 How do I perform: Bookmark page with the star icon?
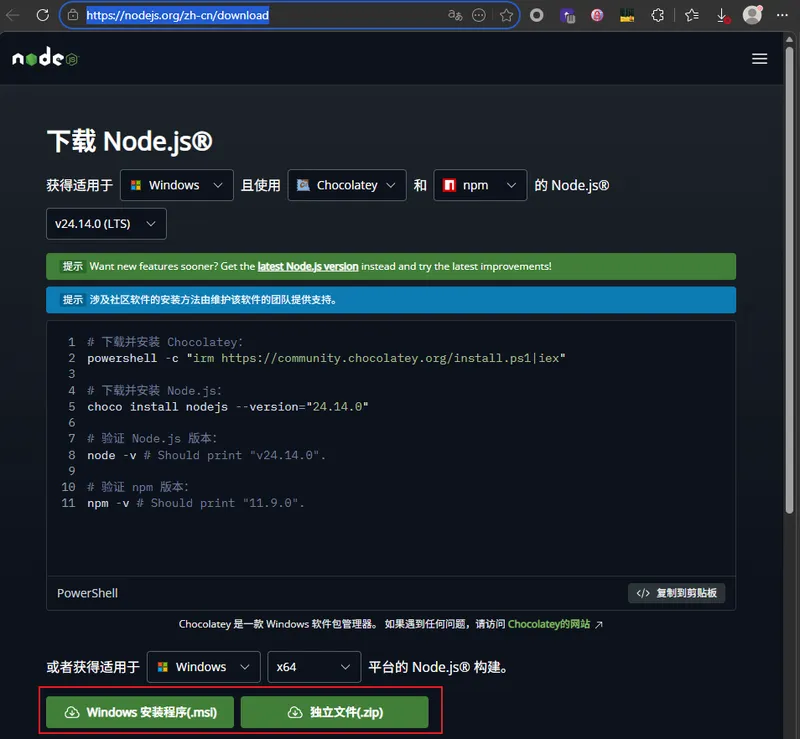(506, 15)
